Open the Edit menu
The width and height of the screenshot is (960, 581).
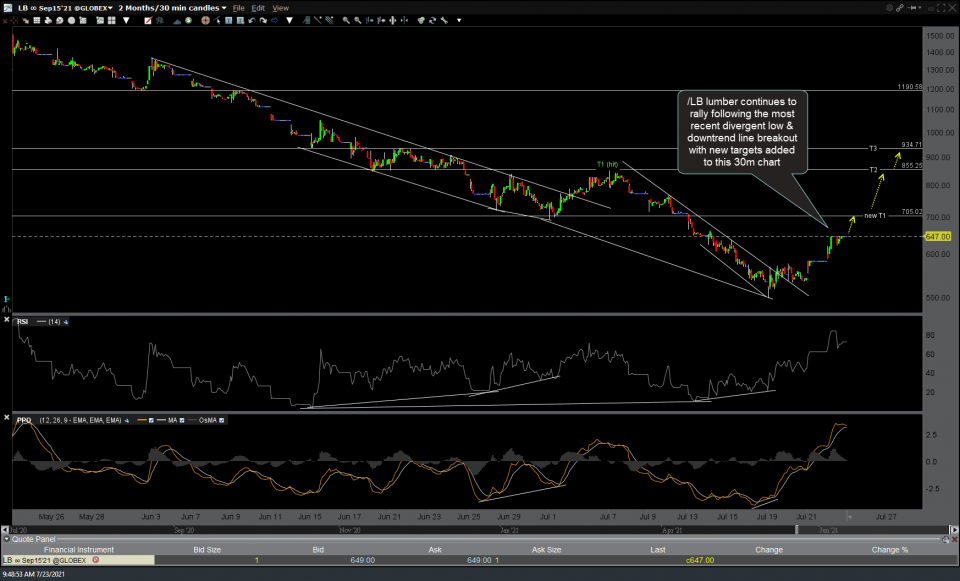259,8
